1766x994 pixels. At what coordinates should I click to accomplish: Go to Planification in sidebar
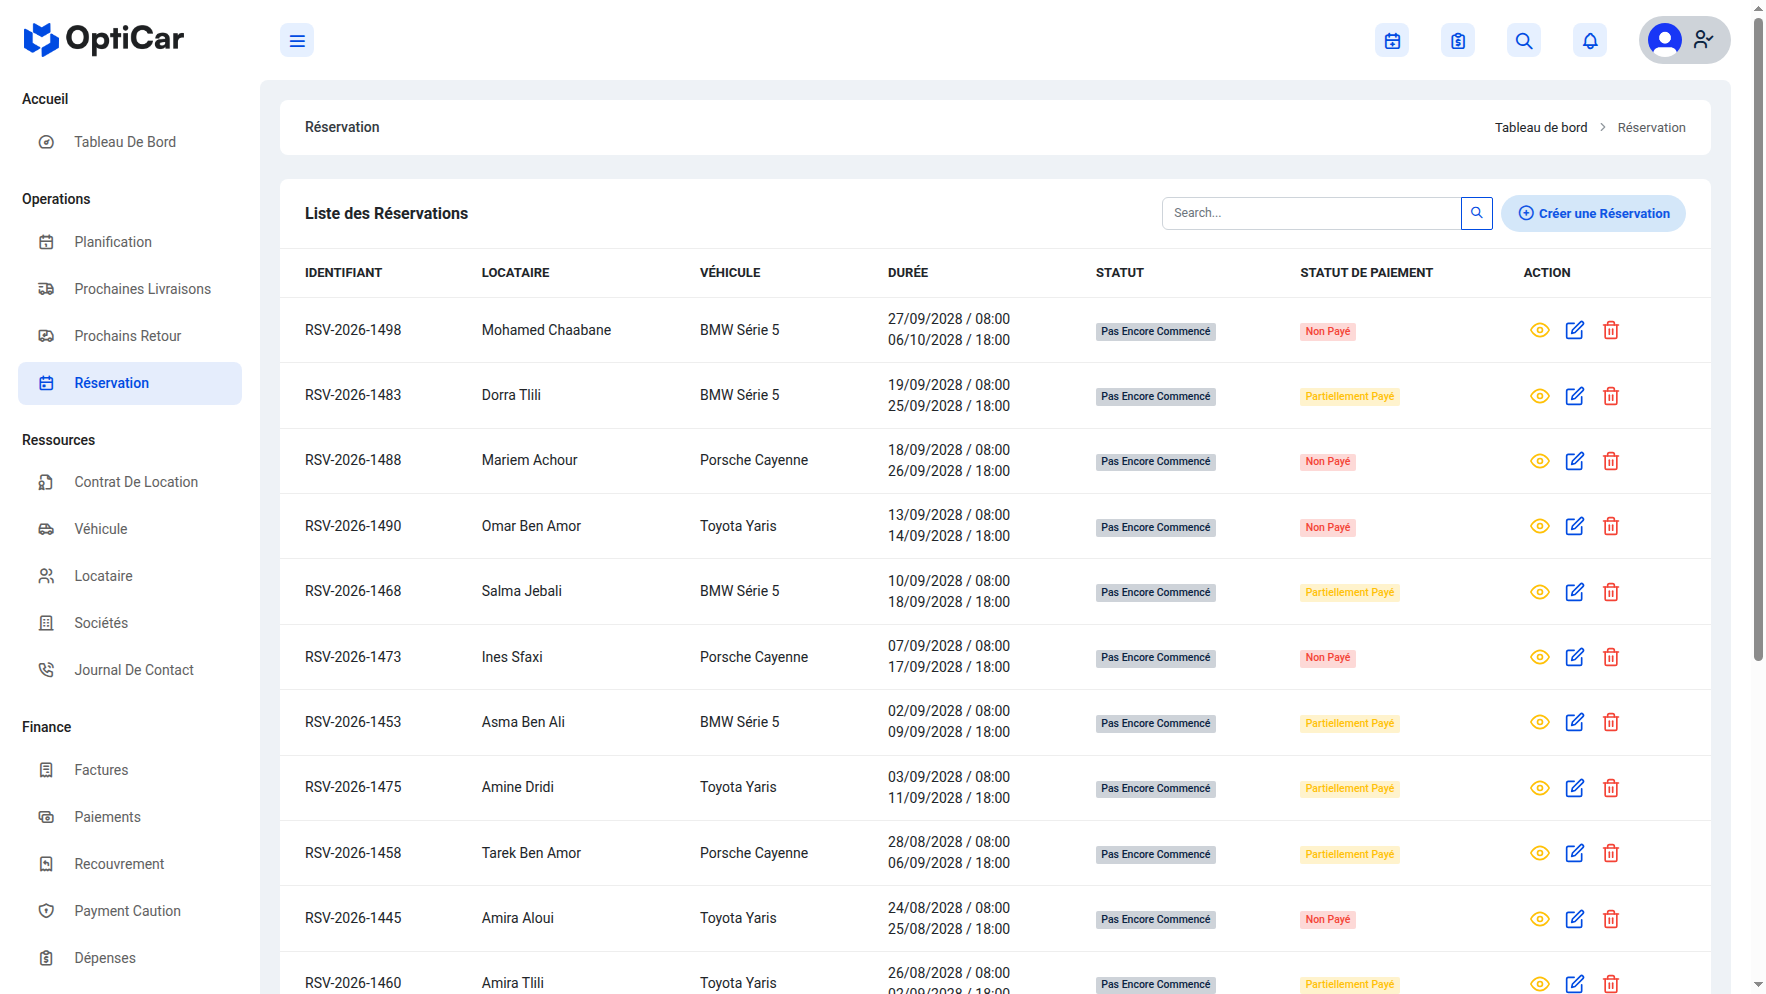tap(130, 242)
